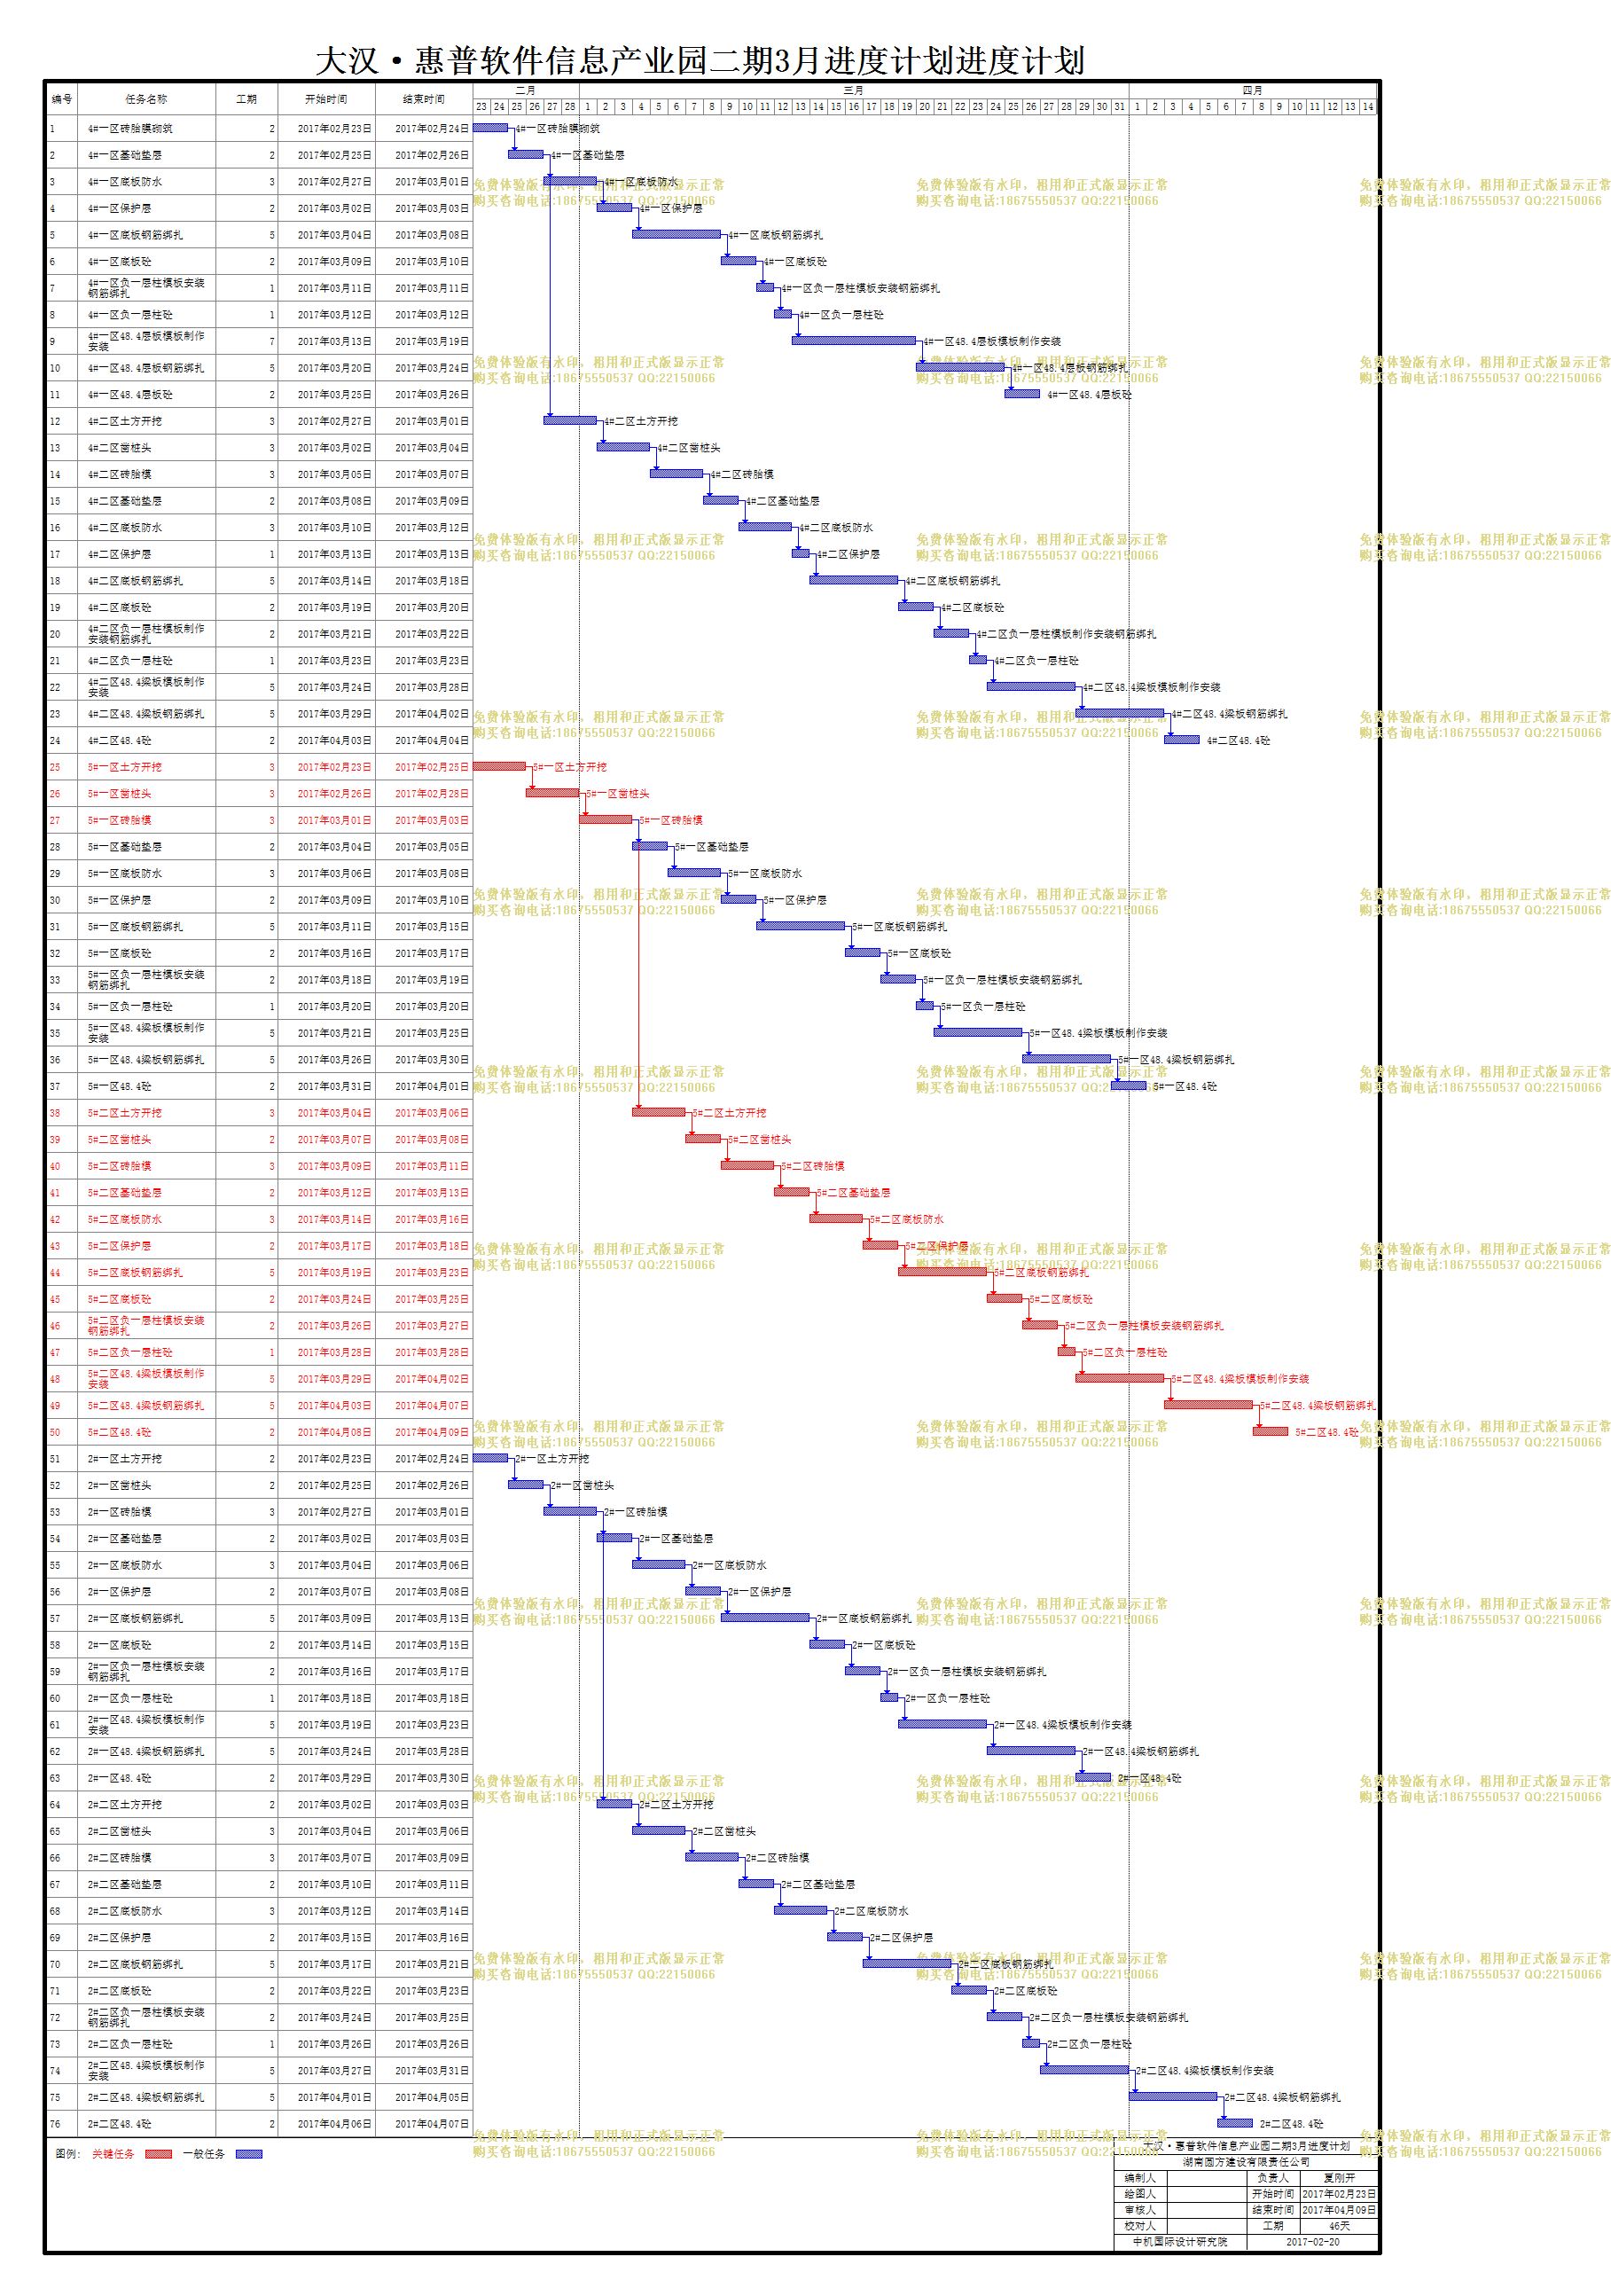Click the blue Gantt bar for 4#二区底板钢筋绑扎
The width and height of the screenshot is (1611, 2296).
point(853,579)
